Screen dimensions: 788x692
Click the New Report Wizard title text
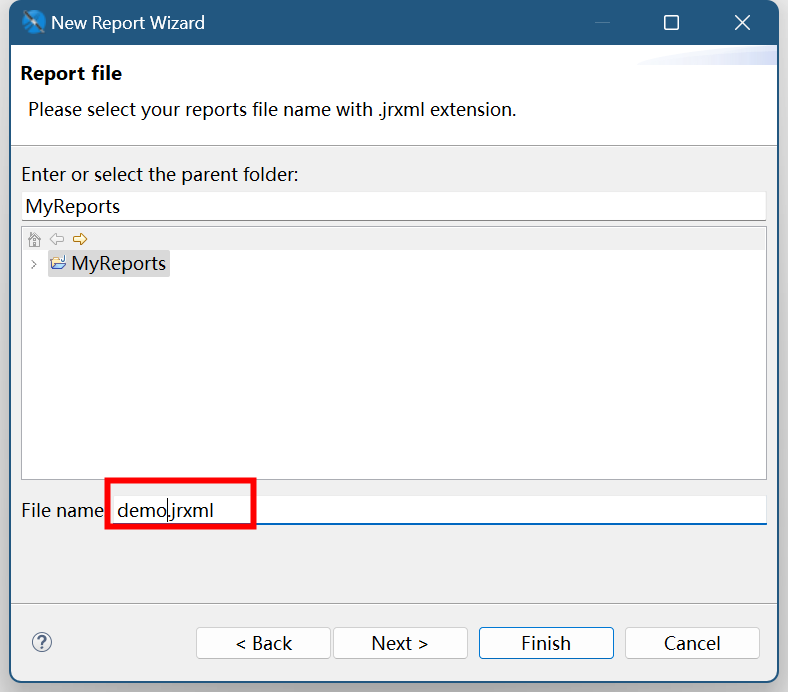pyautogui.click(x=128, y=22)
